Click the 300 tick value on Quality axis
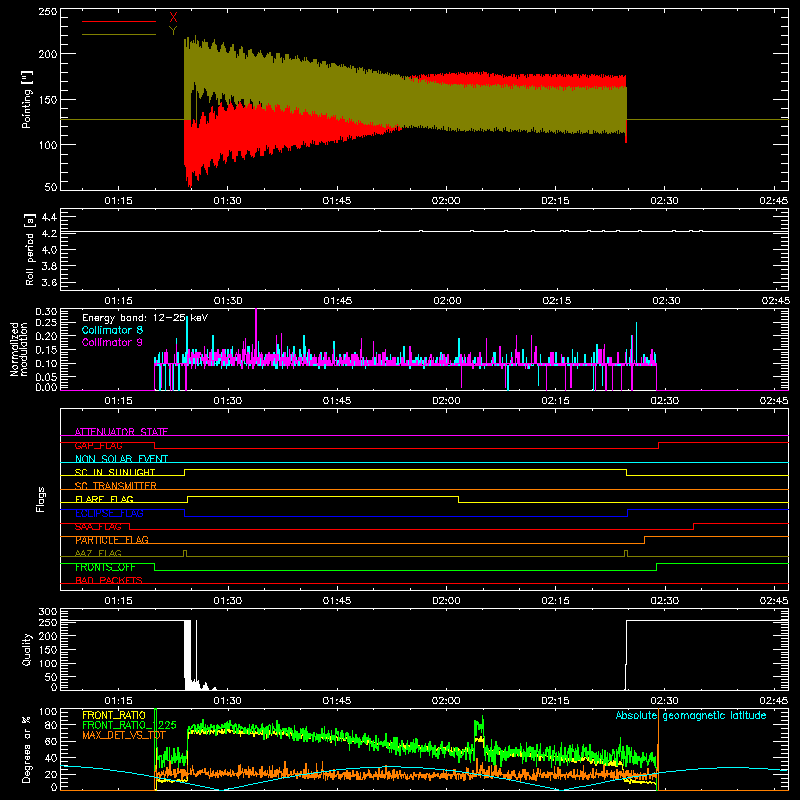 [48, 612]
